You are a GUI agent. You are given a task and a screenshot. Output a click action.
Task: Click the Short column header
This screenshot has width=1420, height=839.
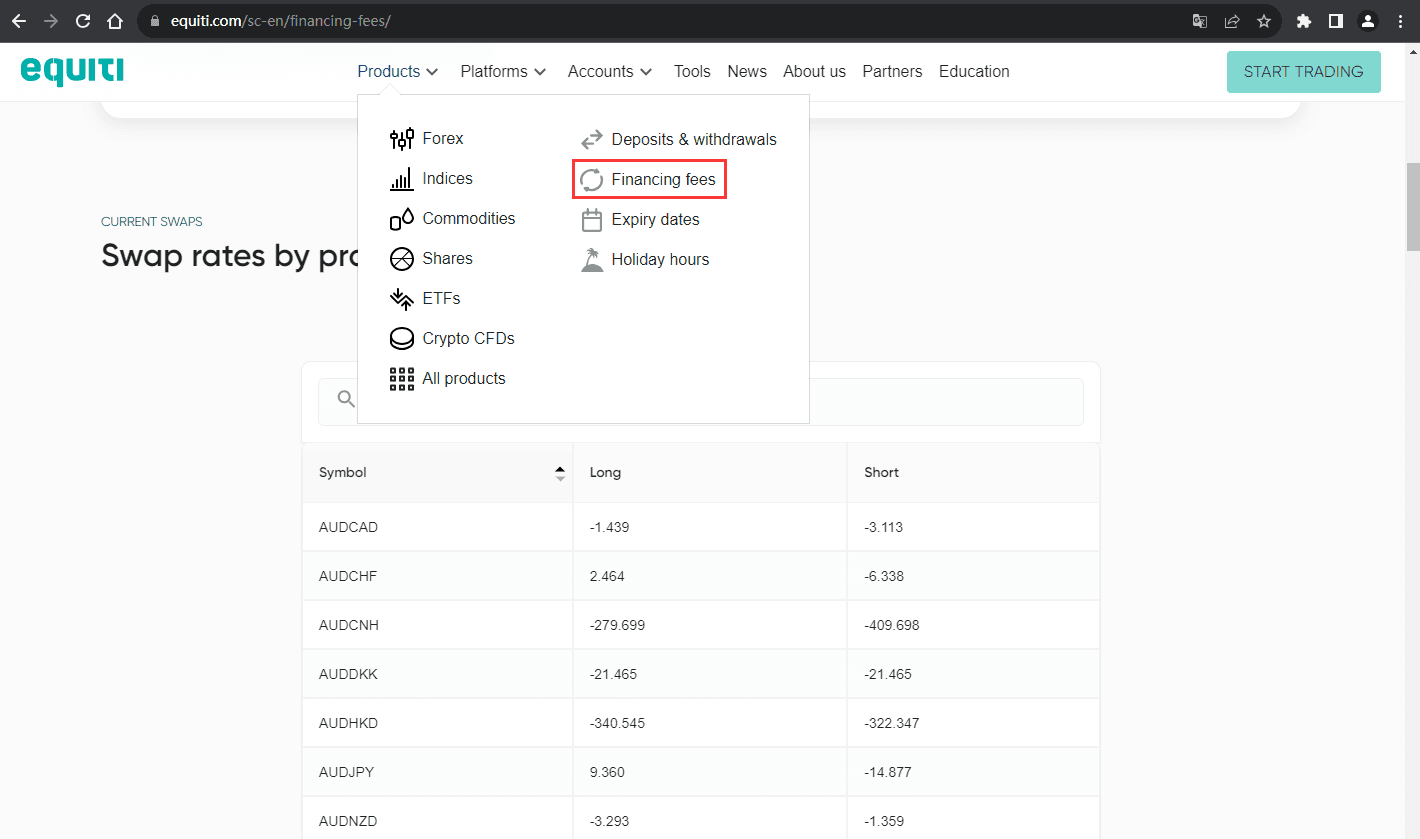[881, 473]
